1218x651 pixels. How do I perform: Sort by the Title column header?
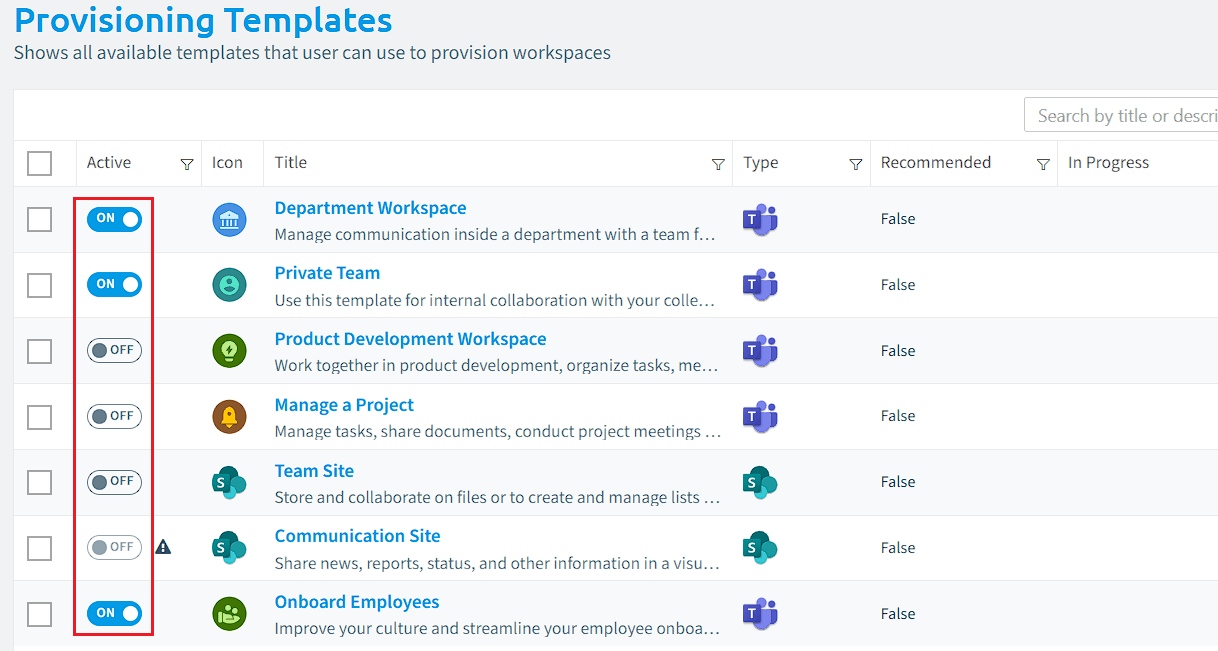click(291, 163)
